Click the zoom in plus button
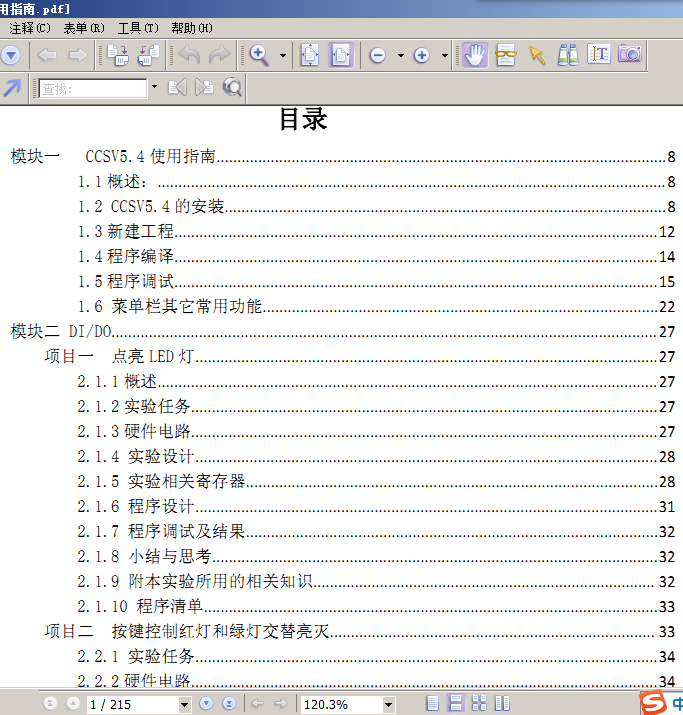This screenshot has height=715, width=683. click(x=422, y=56)
